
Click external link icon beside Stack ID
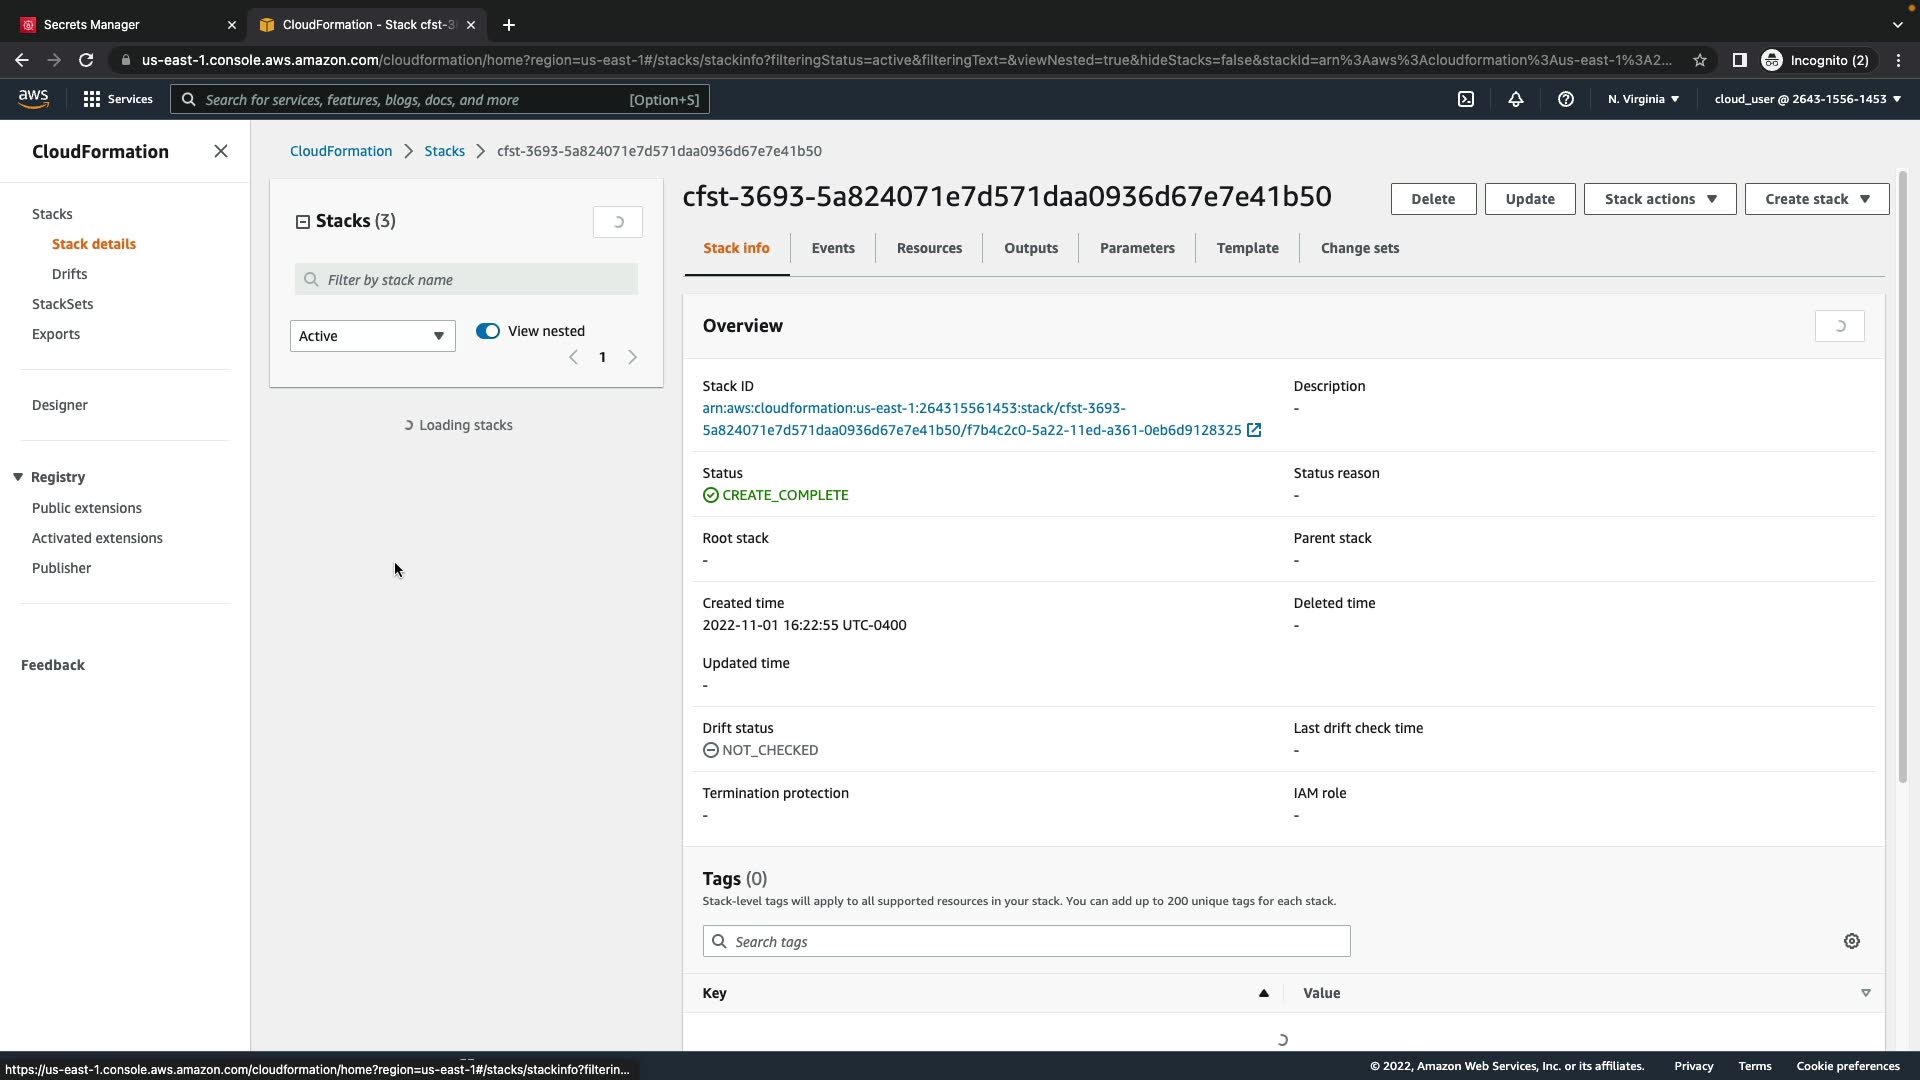[x=1254, y=430]
